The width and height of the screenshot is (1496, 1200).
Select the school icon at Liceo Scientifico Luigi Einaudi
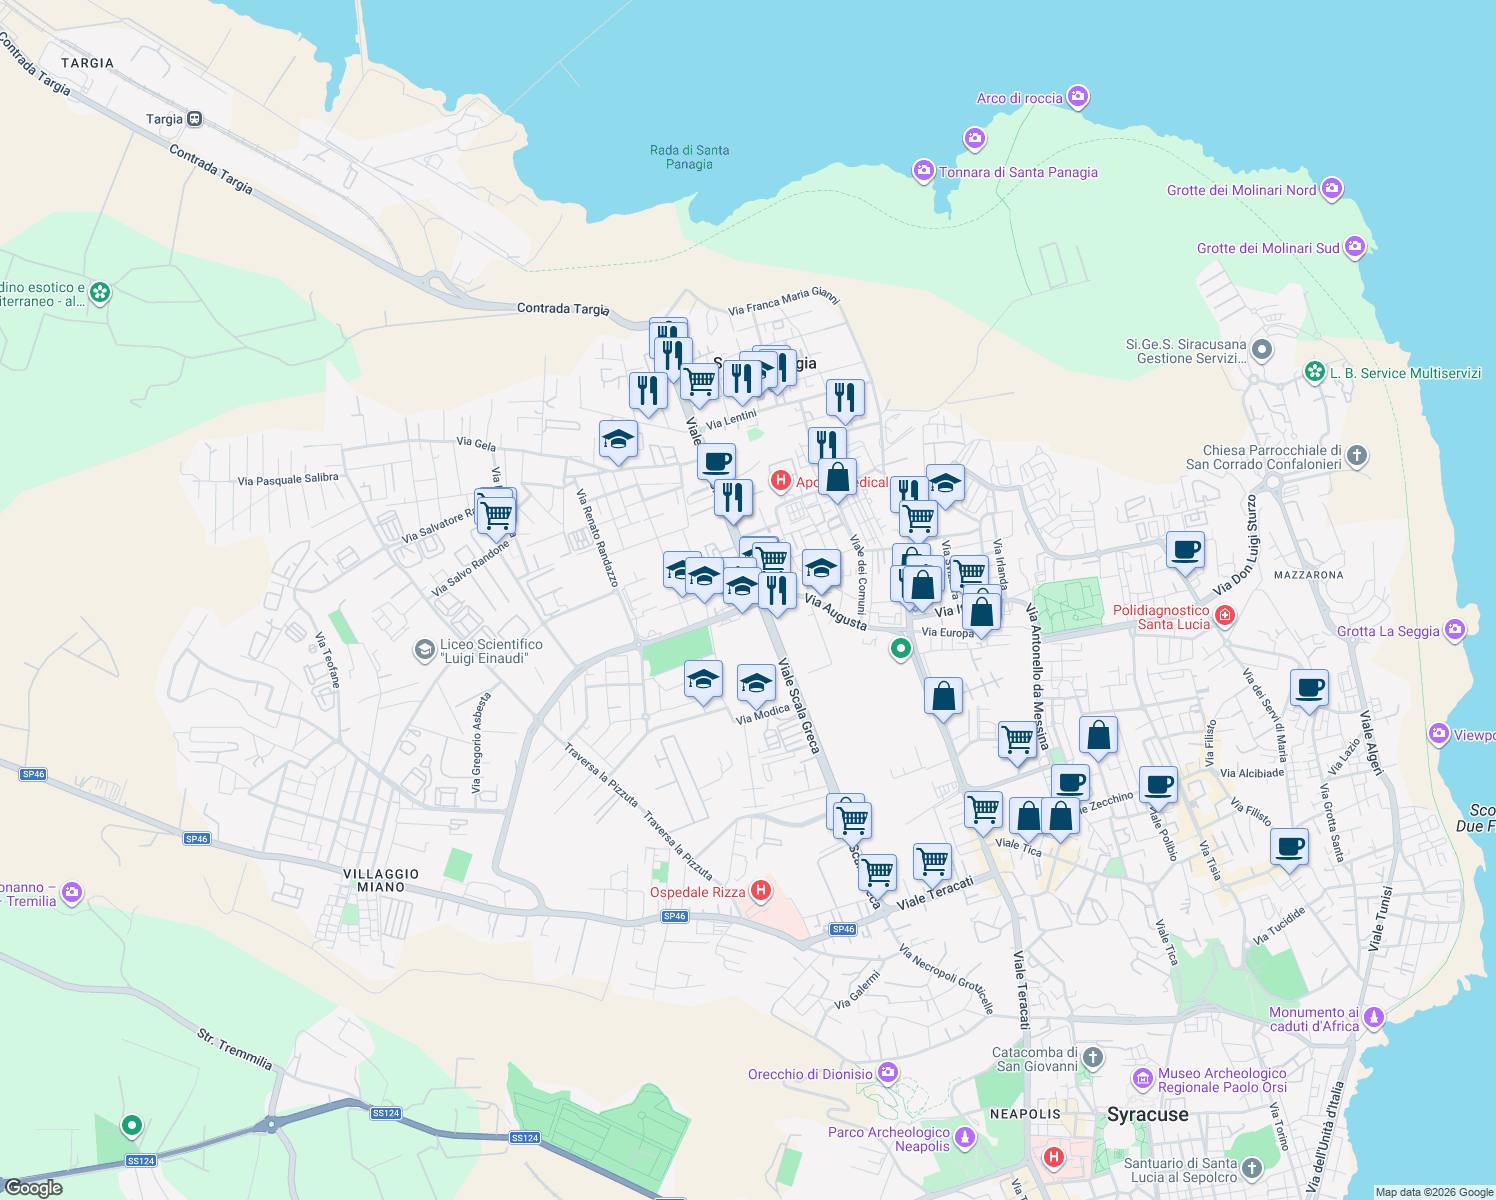tap(426, 650)
